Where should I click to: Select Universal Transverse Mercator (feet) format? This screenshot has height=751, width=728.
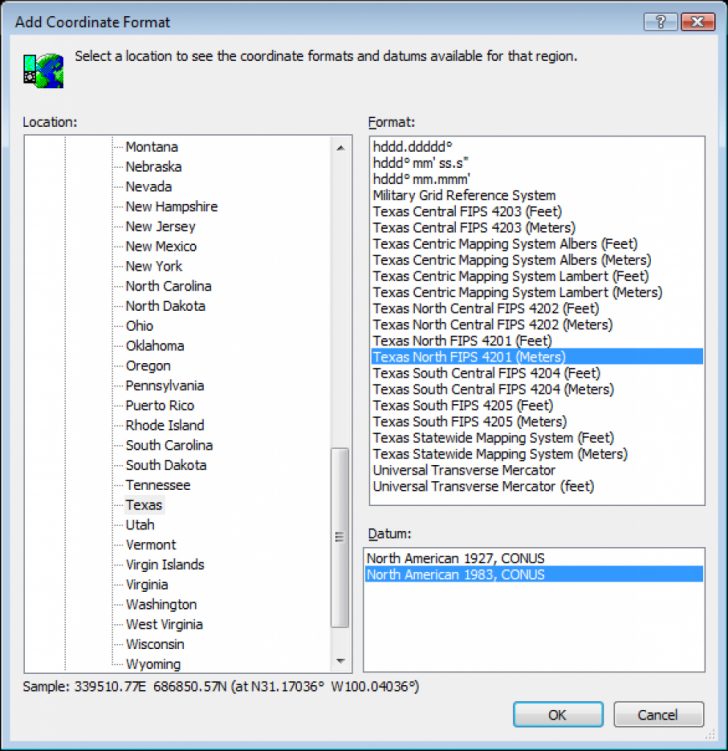tap(483, 486)
